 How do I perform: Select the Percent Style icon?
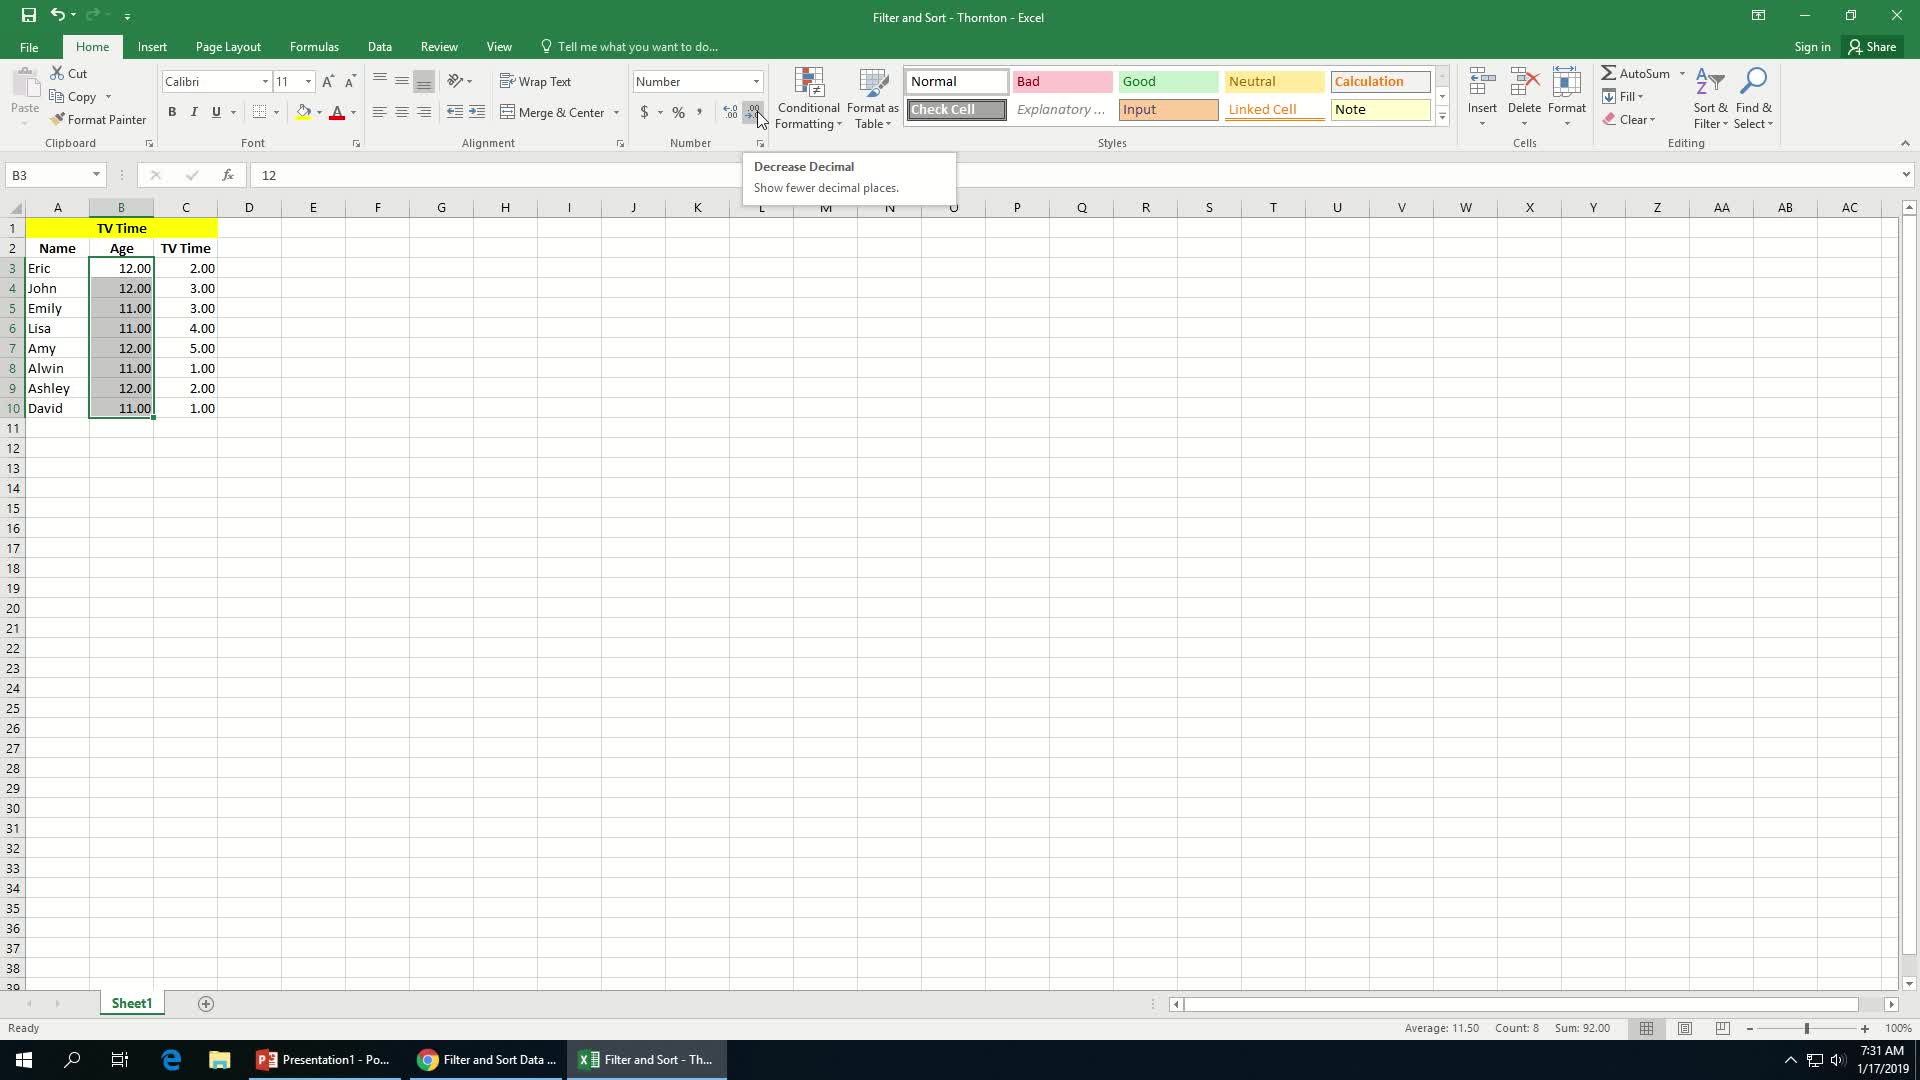click(x=679, y=112)
